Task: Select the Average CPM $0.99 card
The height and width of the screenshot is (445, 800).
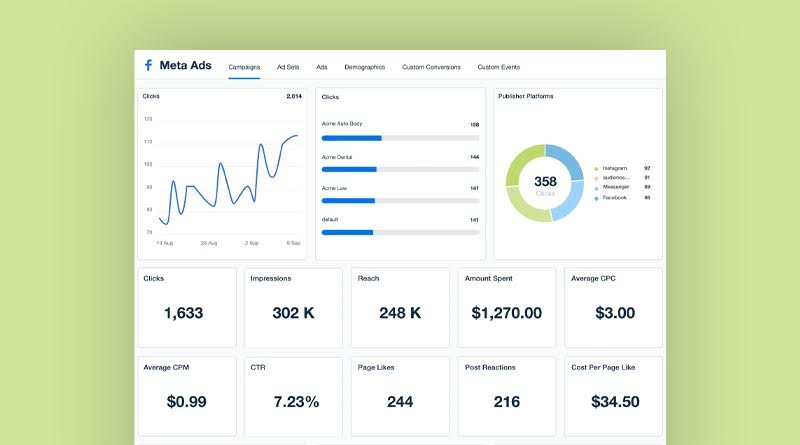Action: click(x=187, y=397)
